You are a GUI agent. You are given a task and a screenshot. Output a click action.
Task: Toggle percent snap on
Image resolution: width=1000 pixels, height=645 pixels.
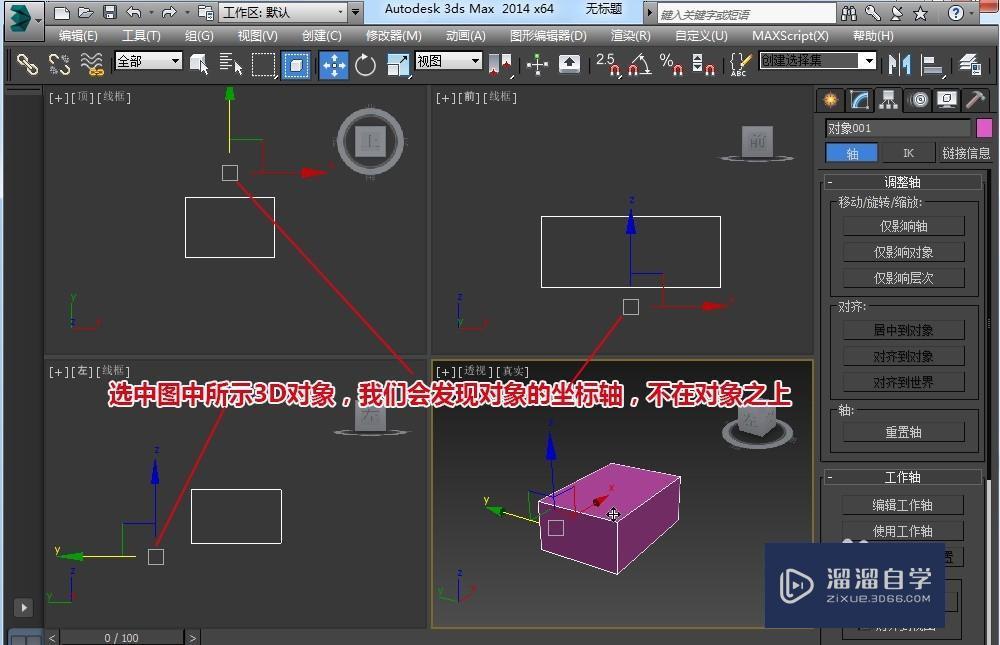click(668, 65)
